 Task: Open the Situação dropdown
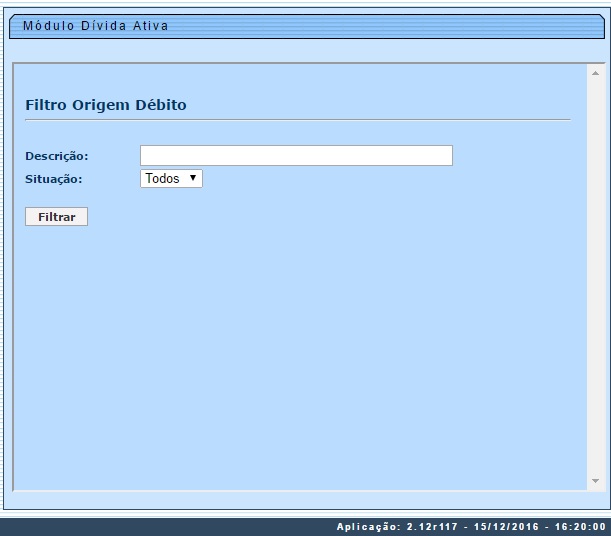(171, 178)
